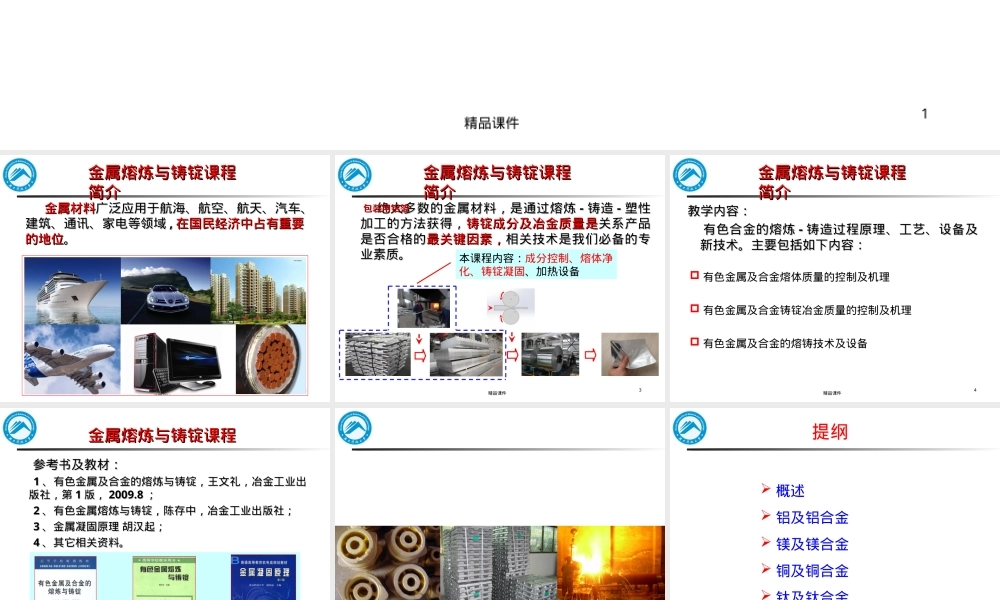Select the aluminum foil pouch photo
Viewport: 1000px width, 600px height.
(x=629, y=355)
